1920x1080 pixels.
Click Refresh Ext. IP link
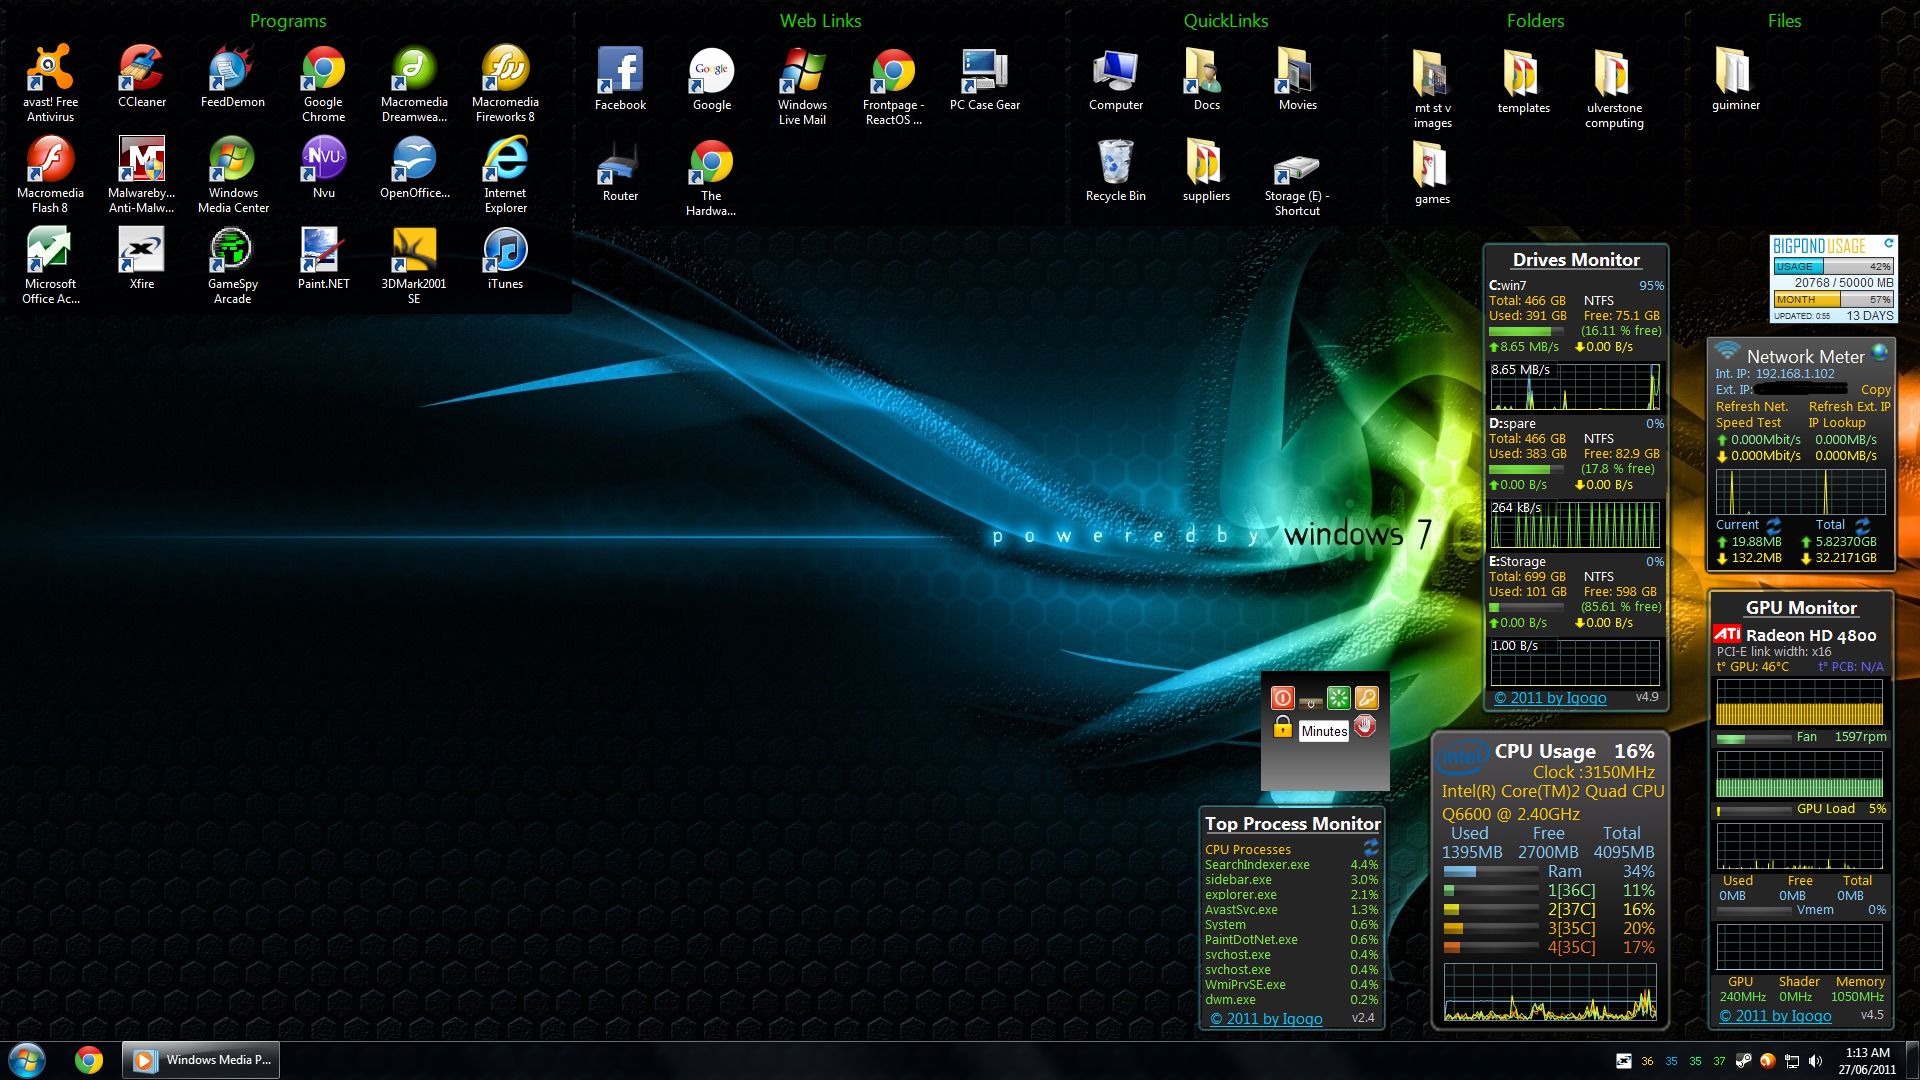[1849, 407]
